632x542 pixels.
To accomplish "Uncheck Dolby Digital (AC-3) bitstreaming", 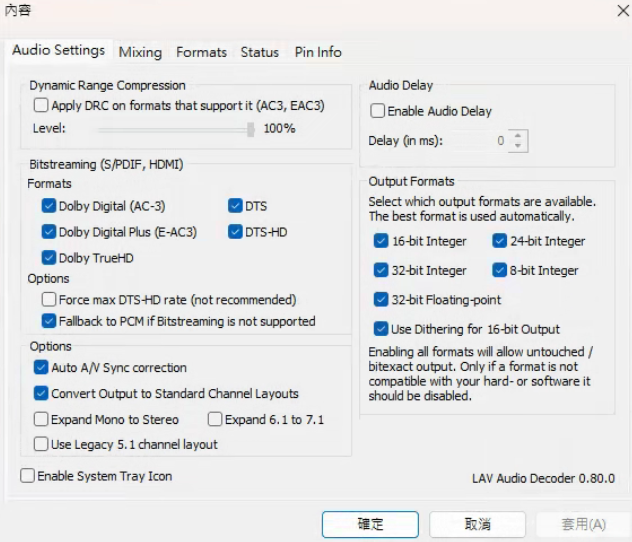I will [x=49, y=206].
